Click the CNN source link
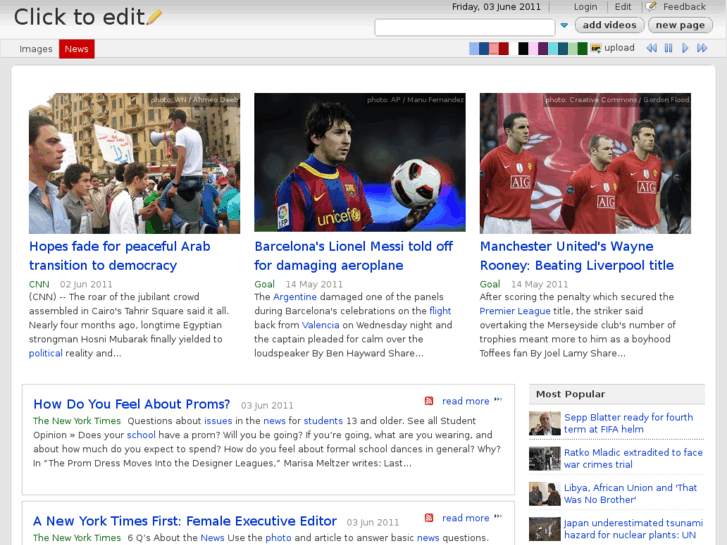 tap(39, 284)
